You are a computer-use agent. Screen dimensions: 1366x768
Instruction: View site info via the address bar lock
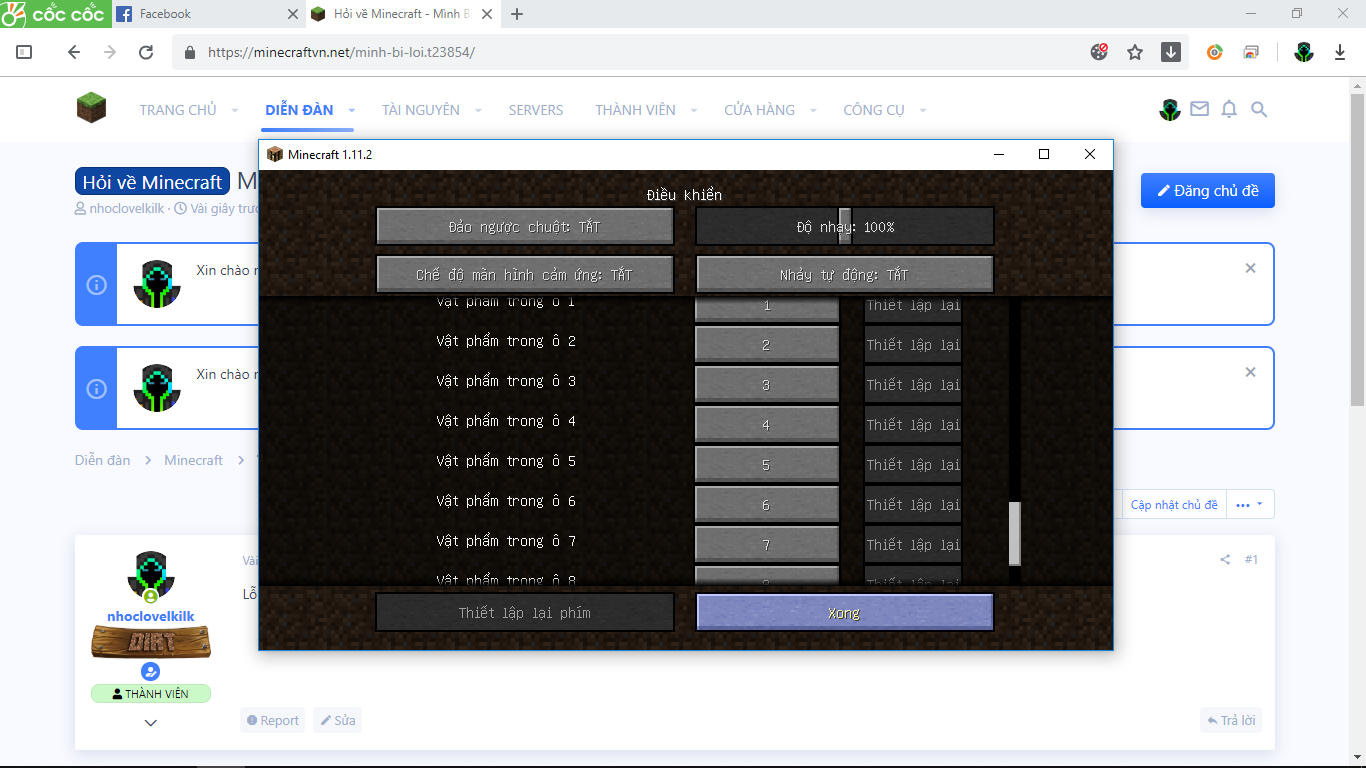(190, 52)
